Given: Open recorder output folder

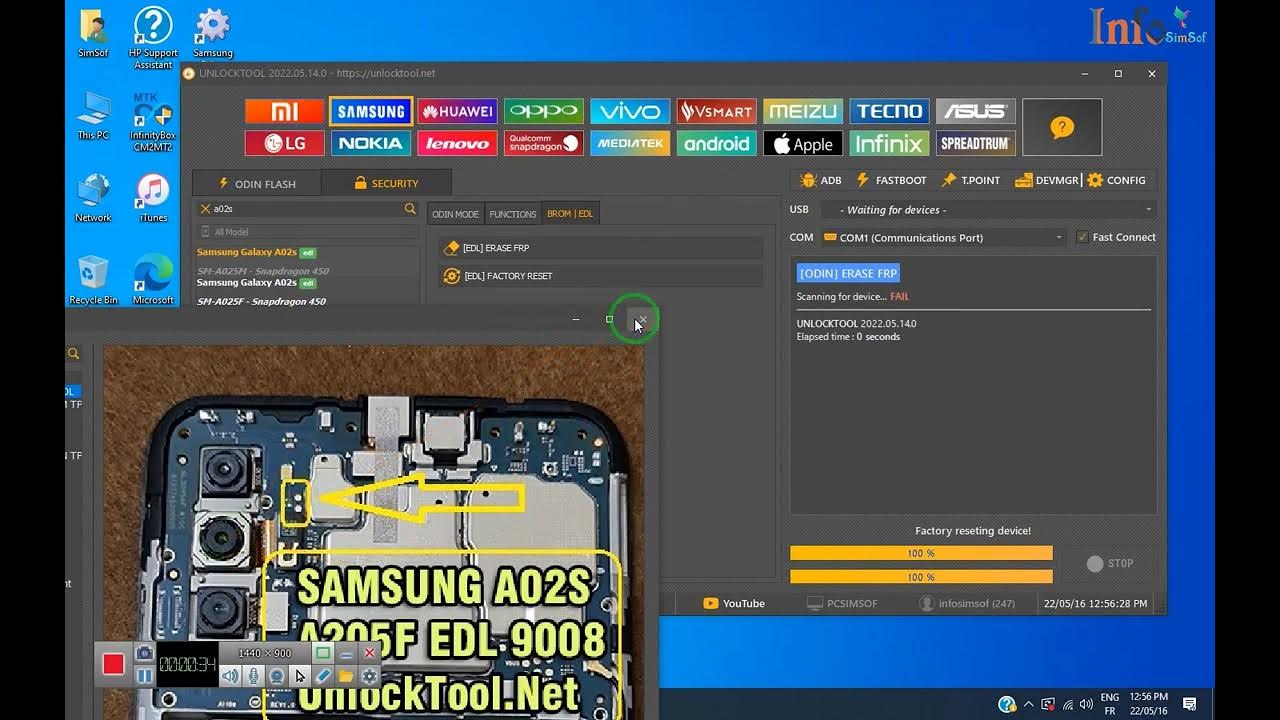Looking at the screenshot, I should click(346, 676).
